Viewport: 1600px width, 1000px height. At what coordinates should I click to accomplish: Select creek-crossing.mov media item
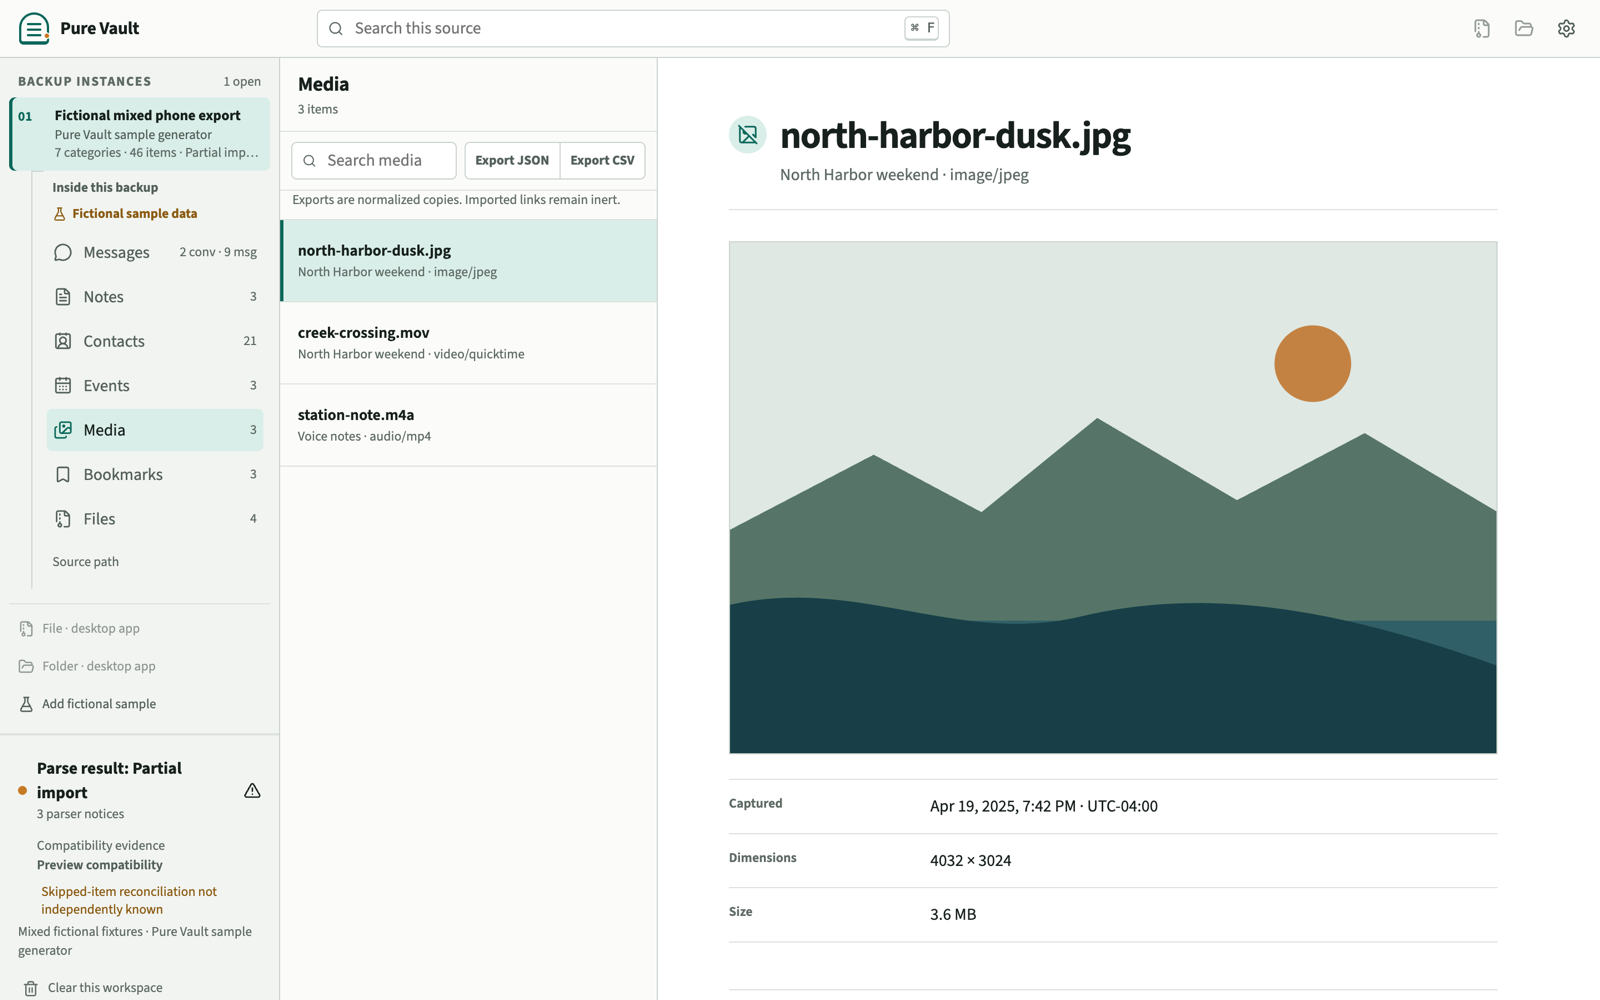(469, 343)
